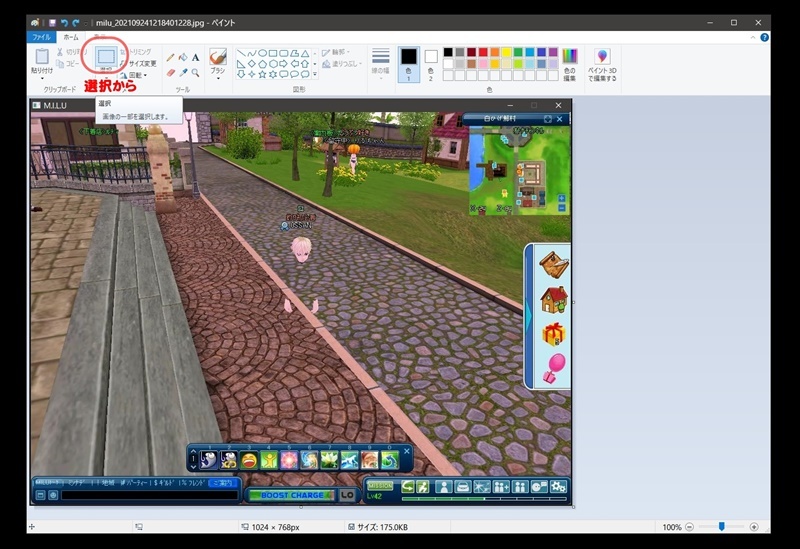Close the skill hotbar with X
800x549 pixels.
pyautogui.click(x=407, y=451)
